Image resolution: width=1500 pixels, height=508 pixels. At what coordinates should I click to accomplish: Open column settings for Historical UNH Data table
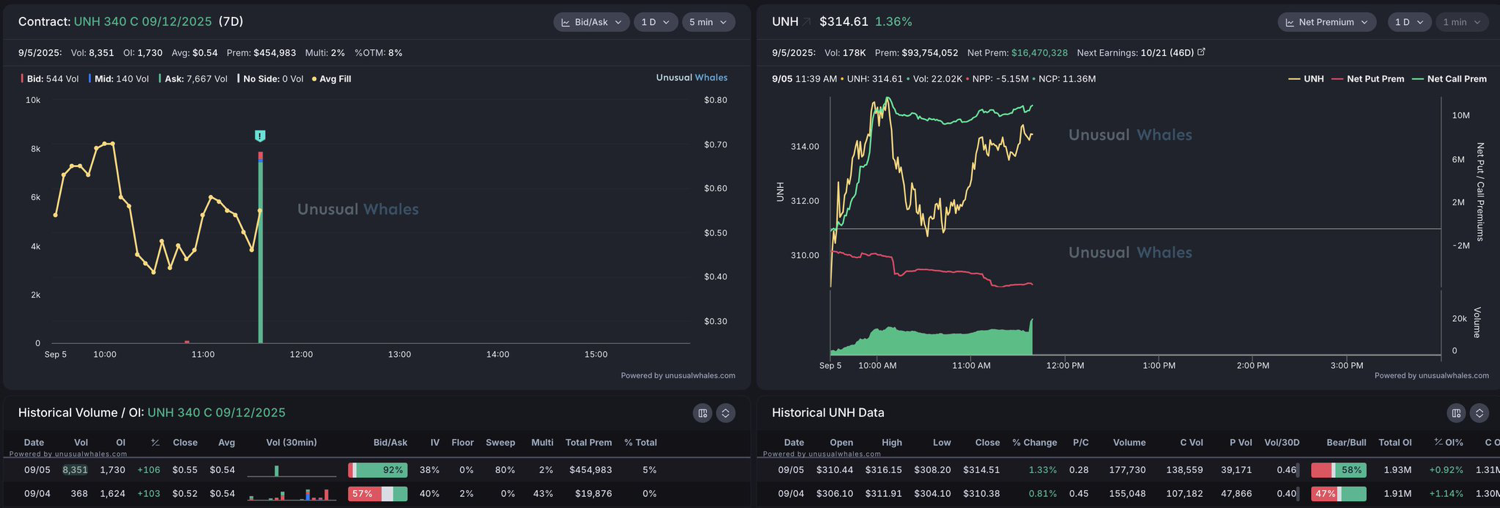tap(1456, 413)
